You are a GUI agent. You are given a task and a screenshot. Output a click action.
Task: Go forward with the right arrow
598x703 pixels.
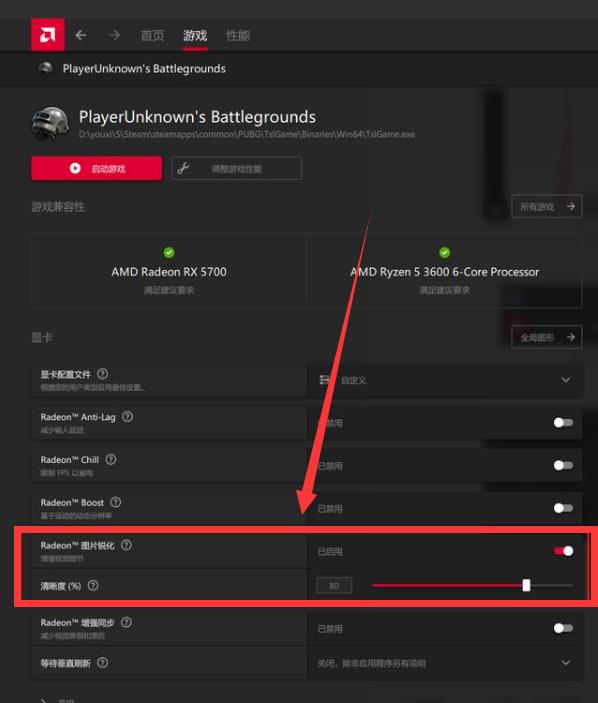point(115,35)
